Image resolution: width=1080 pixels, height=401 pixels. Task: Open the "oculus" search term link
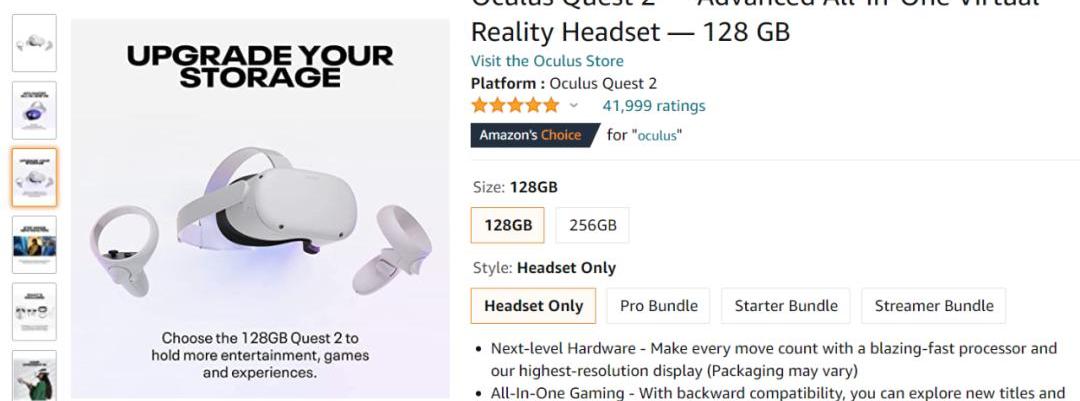tap(657, 136)
